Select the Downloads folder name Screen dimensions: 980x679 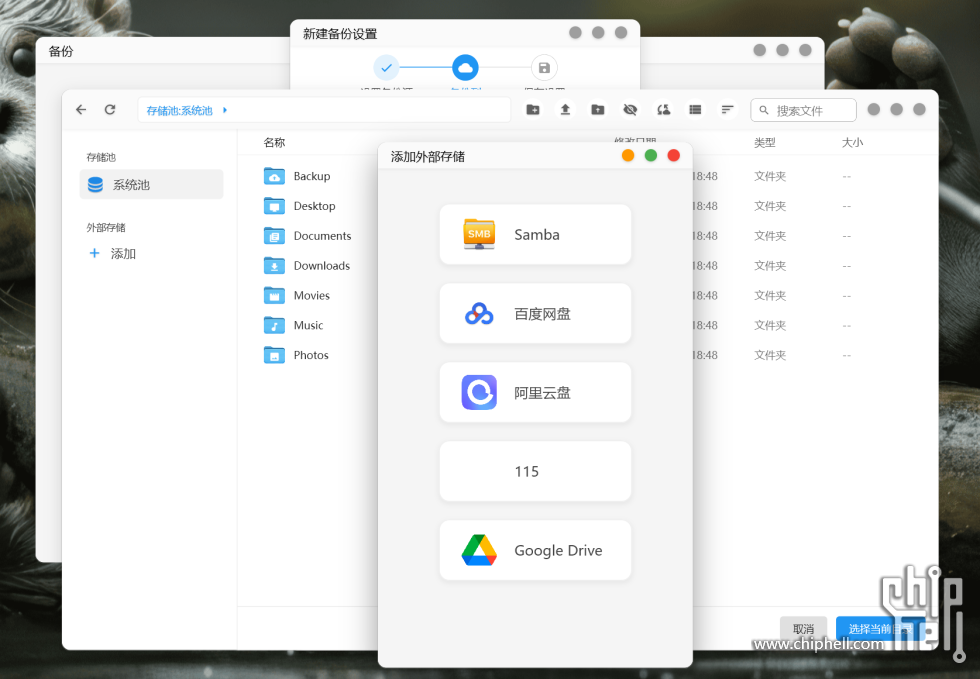322,266
